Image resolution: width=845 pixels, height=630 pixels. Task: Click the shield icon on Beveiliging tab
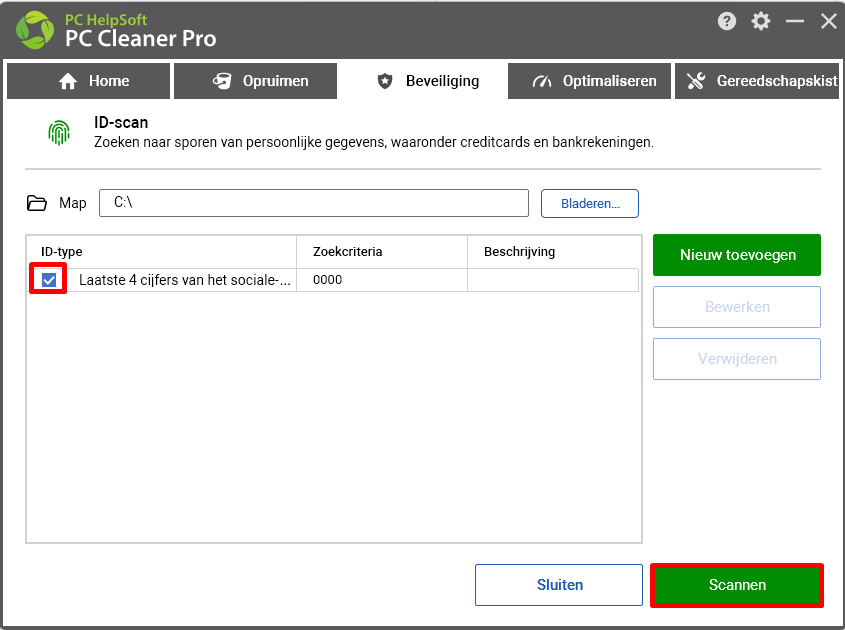coord(385,81)
